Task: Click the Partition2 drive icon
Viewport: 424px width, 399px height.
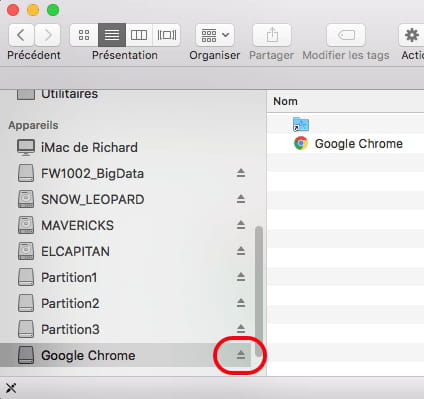Action: [x=26, y=303]
